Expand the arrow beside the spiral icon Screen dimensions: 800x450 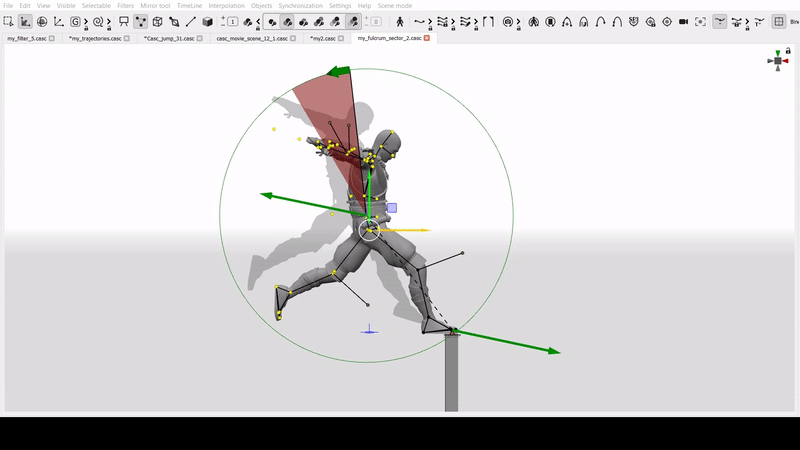pos(109,21)
